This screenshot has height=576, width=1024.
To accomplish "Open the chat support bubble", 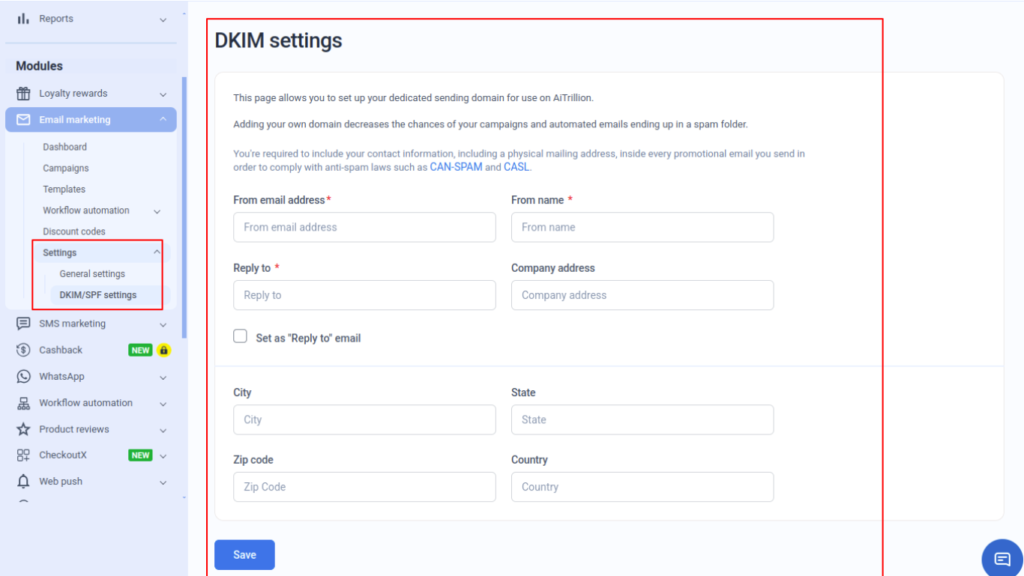I will (1001, 557).
